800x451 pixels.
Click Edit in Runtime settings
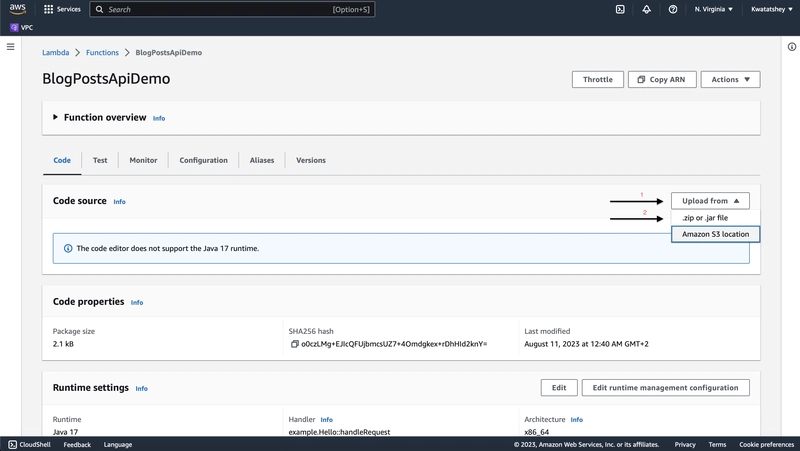[x=559, y=388]
